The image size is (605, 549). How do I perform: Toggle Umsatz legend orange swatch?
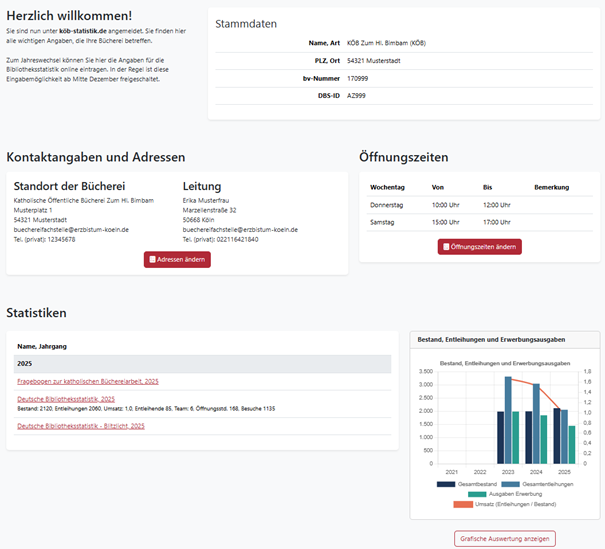463,504
